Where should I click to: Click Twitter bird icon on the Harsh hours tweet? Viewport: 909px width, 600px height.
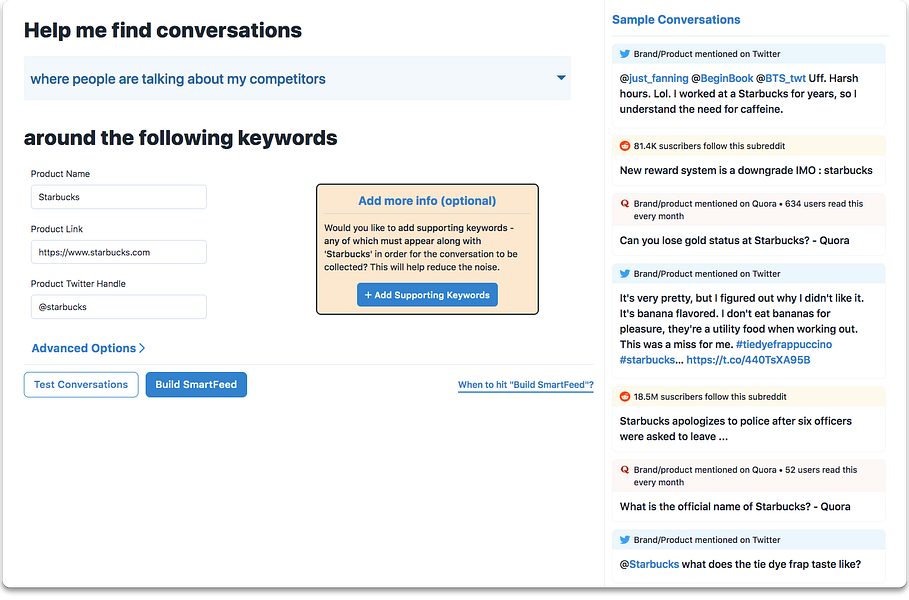[624, 54]
